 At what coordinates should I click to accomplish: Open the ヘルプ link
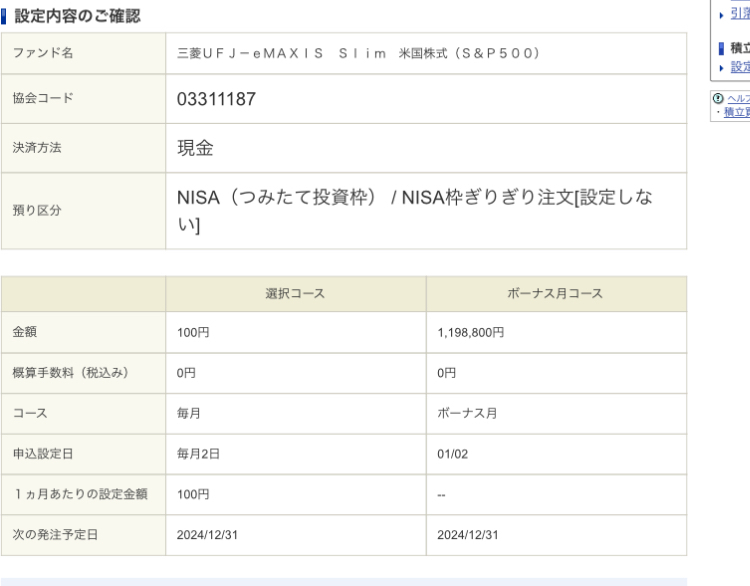(x=739, y=99)
